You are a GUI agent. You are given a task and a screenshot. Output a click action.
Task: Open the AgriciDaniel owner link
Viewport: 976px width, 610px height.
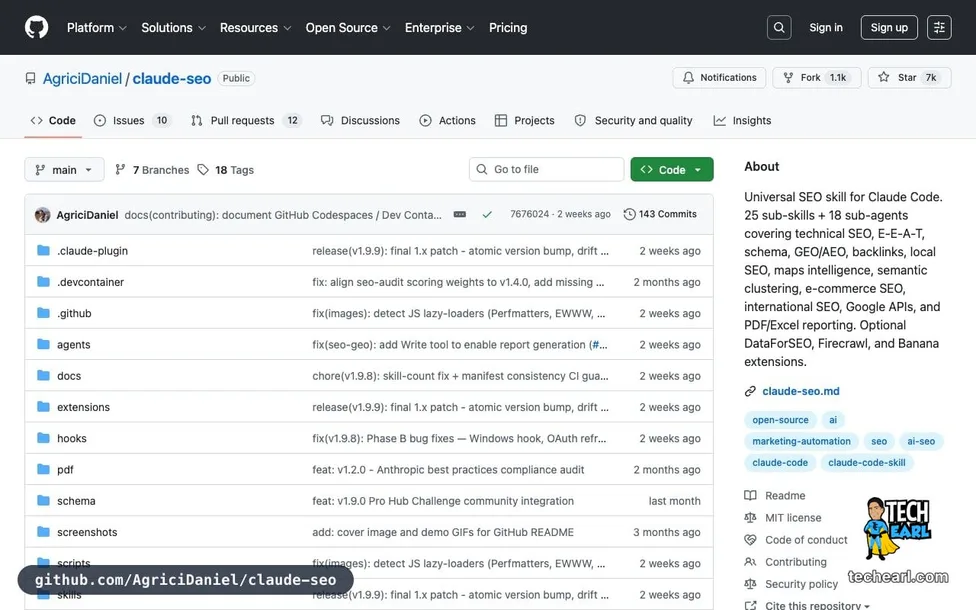82,78
